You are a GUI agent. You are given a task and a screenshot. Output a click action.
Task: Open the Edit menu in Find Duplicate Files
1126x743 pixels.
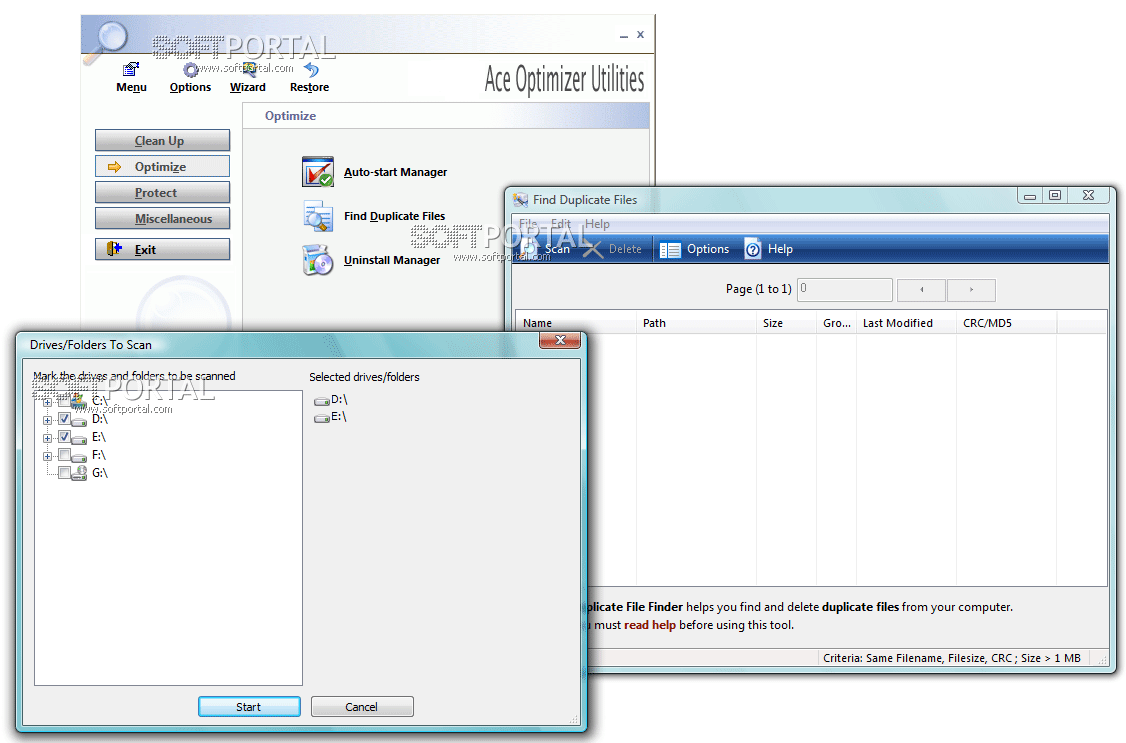click(x=561, y=223)
